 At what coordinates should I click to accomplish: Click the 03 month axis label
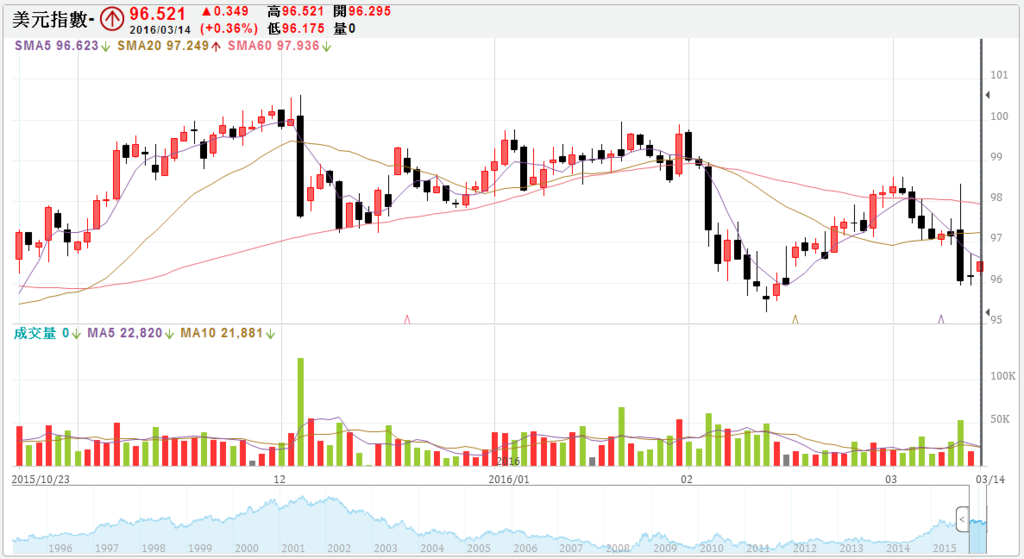[x=891, y=479]
